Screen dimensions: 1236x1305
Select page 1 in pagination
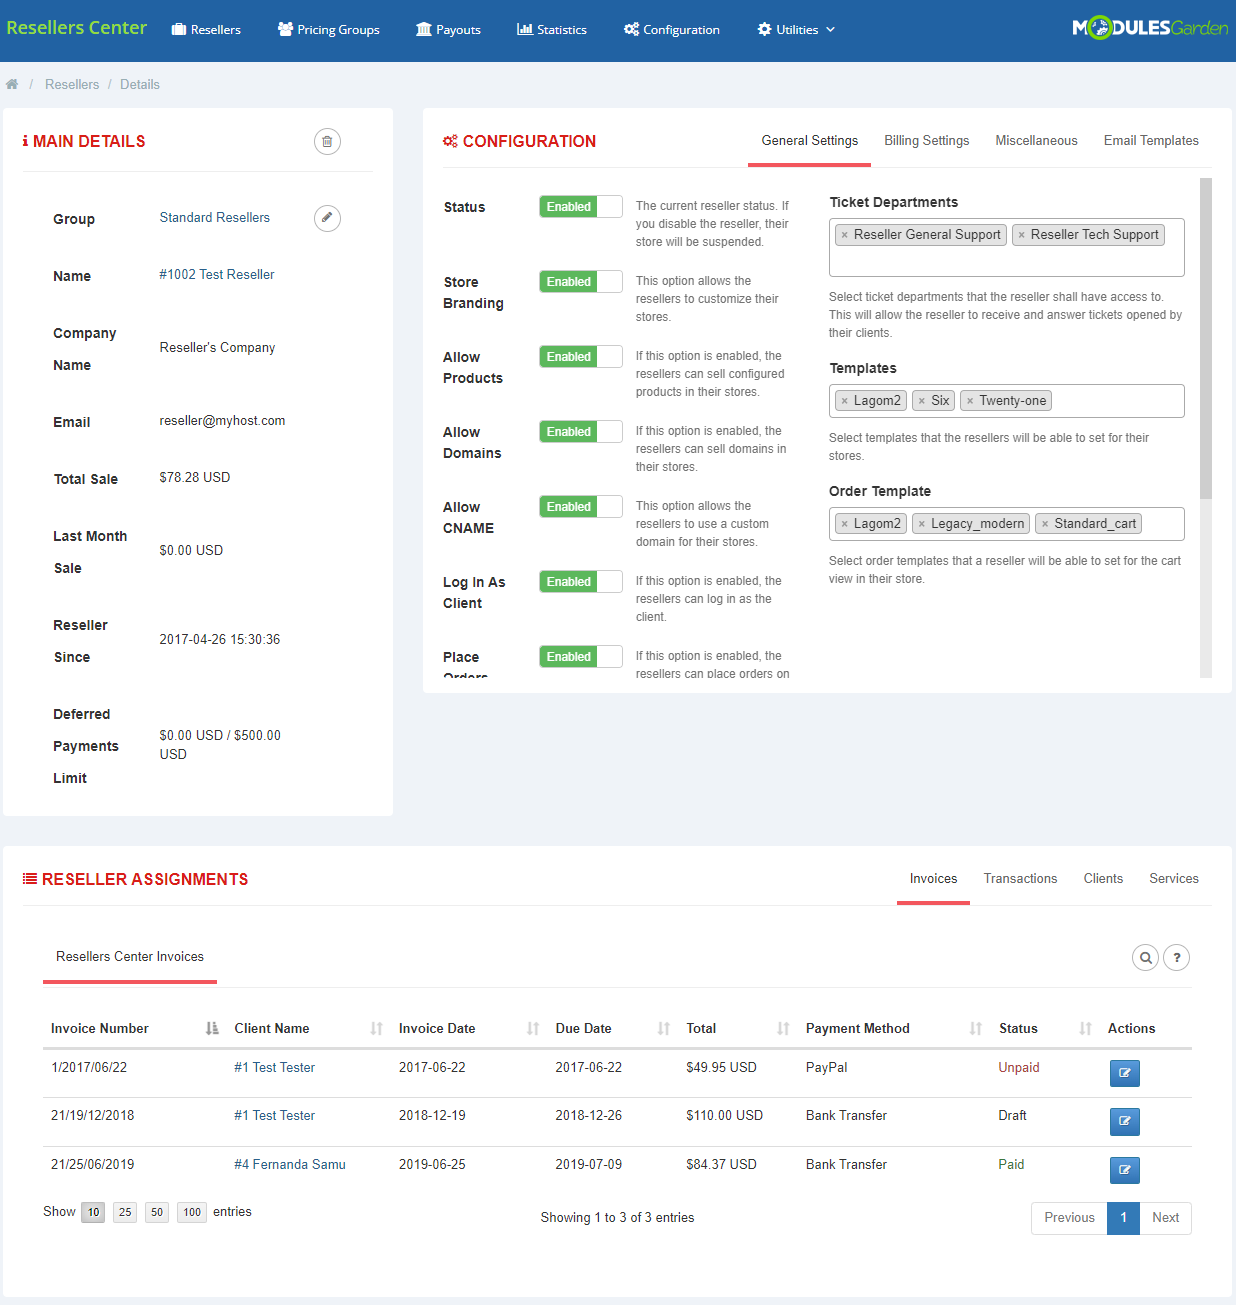click(x=1124, y=1218)
